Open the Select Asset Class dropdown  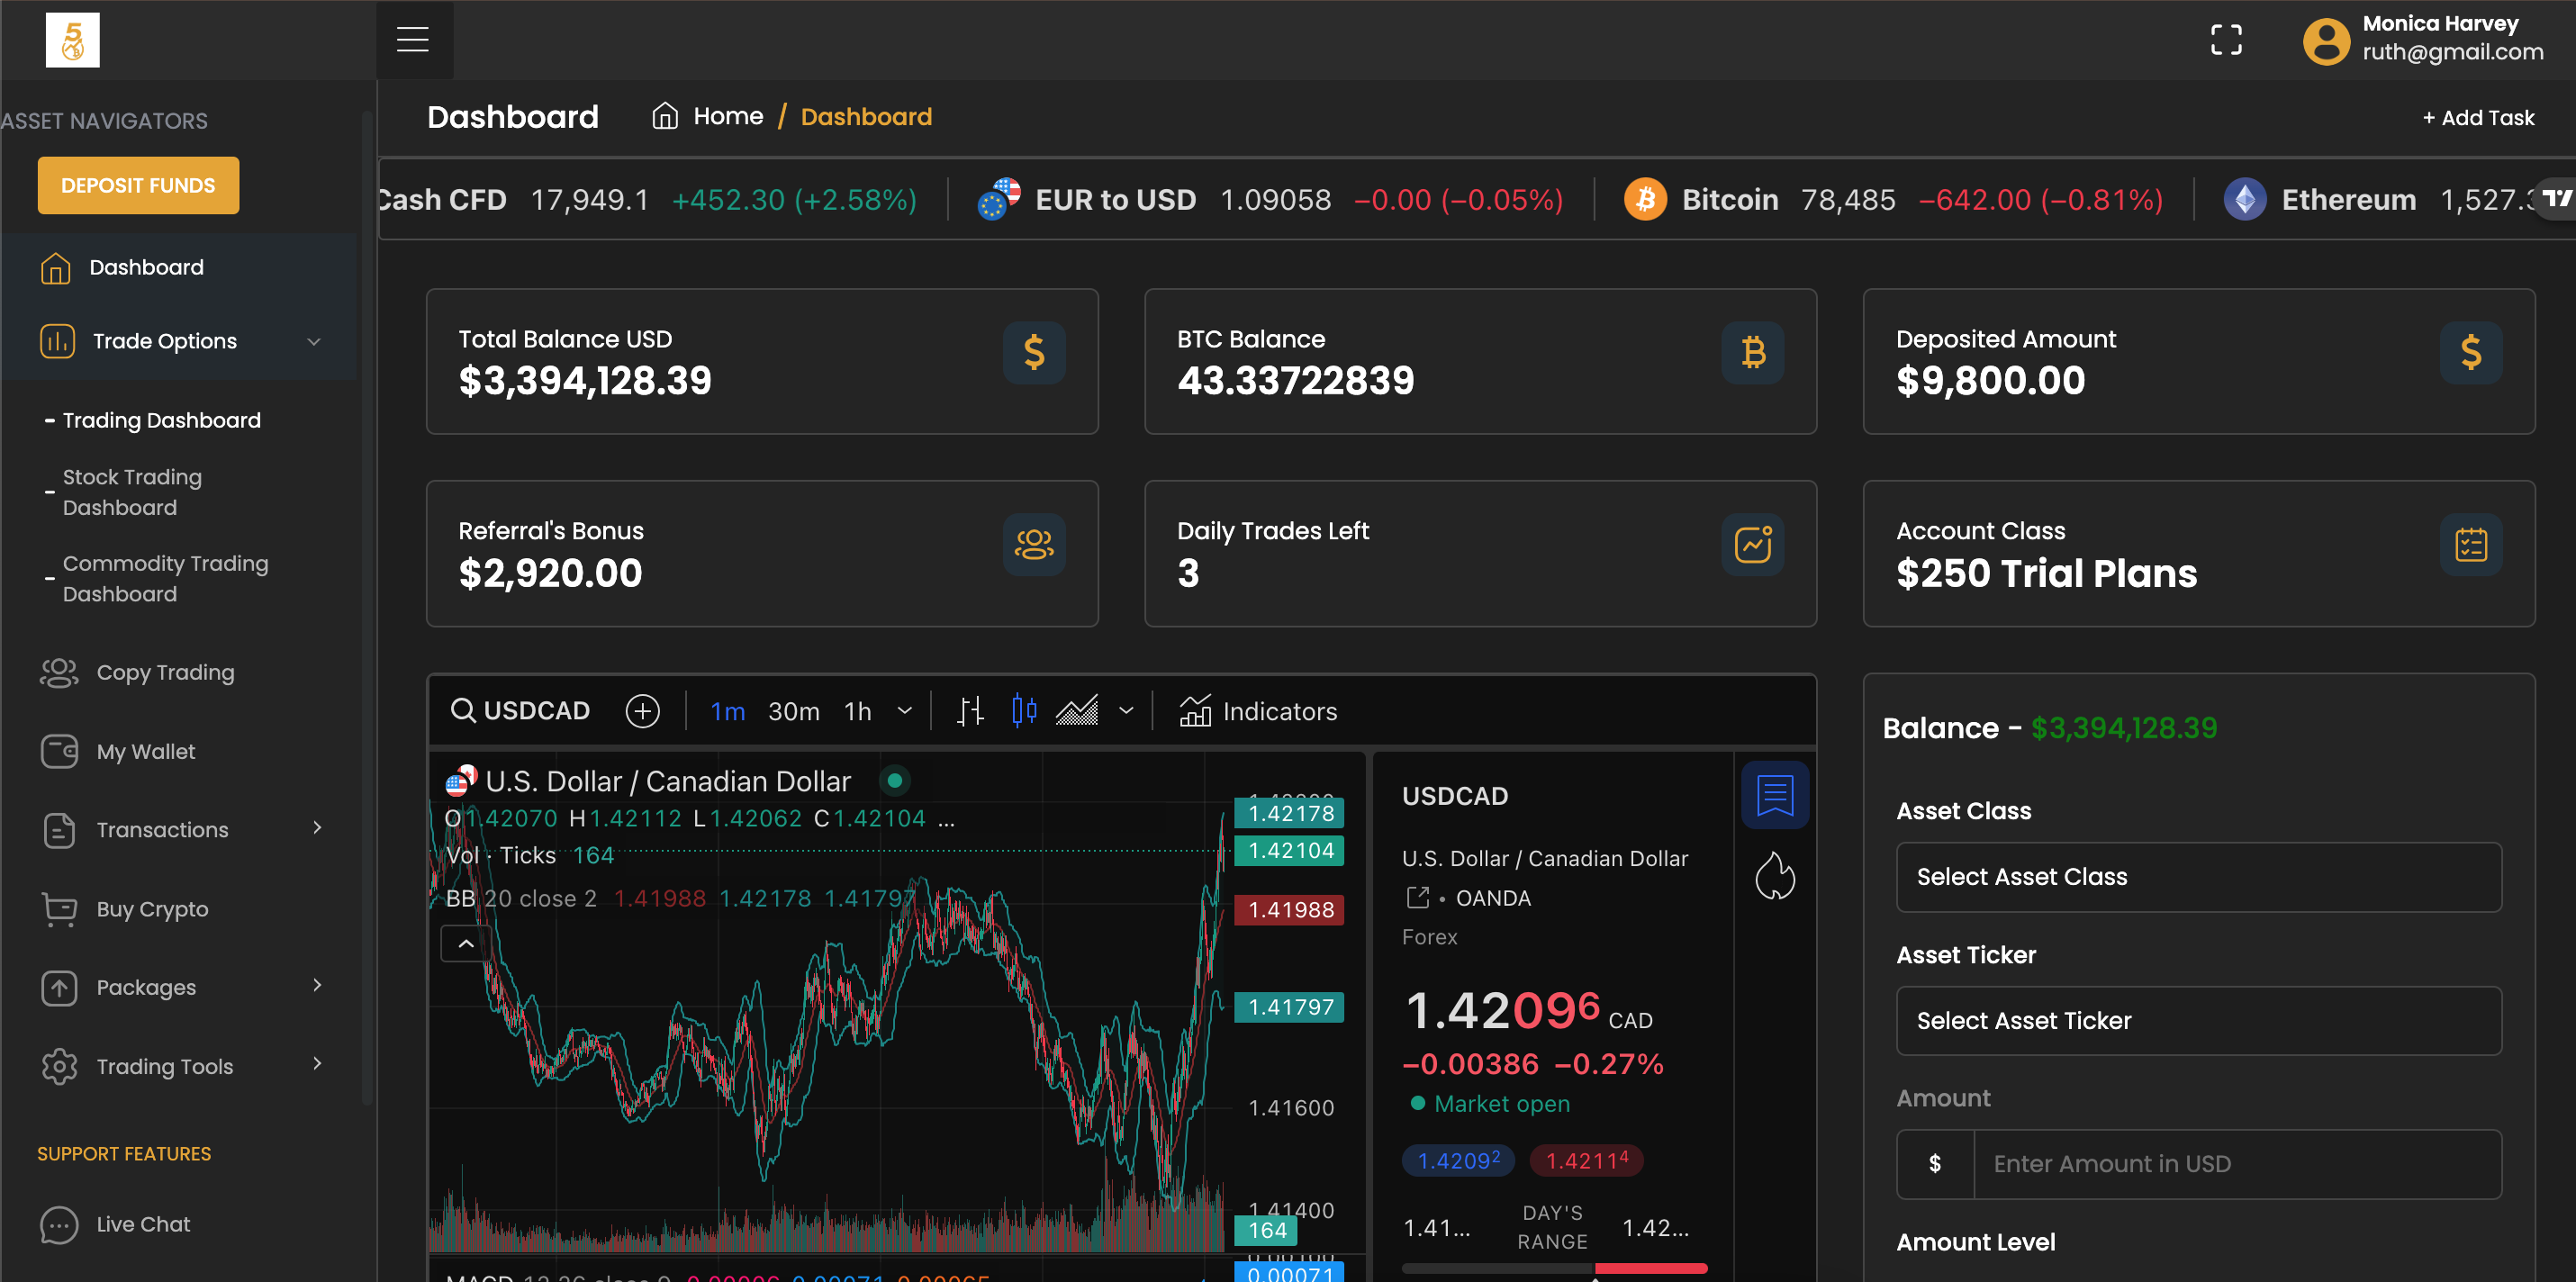pyautogui.click(x=2198, y=877)
